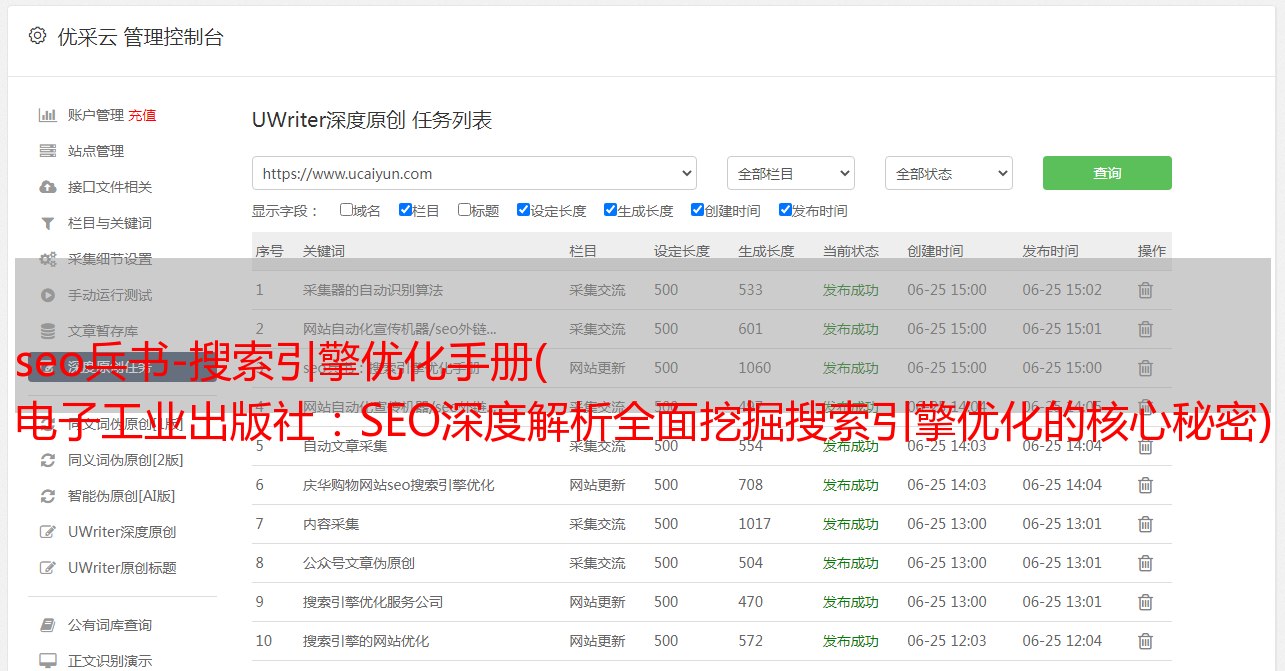1285x671 pixels.
Task: Click keyword cell 公众号文章伪原创
Action: click(359, 563)
